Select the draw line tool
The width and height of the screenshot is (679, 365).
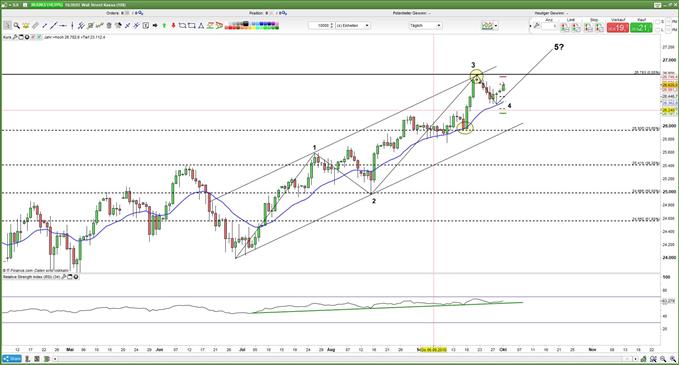[x=53, y=26]
